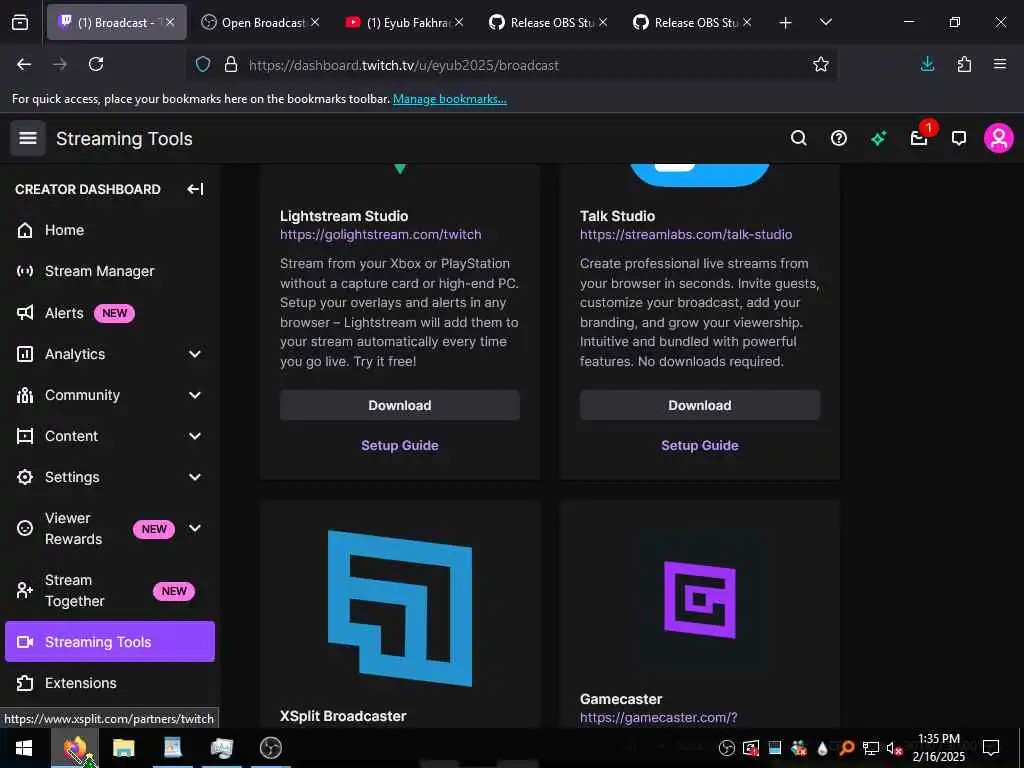
Task: Go back with browser back arrow
Action: (24, 64)
